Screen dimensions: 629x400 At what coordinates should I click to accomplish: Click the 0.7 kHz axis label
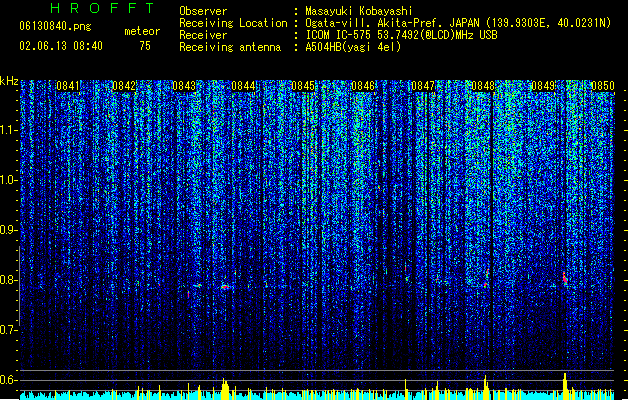pyautogui.click(x=9, y=330)
